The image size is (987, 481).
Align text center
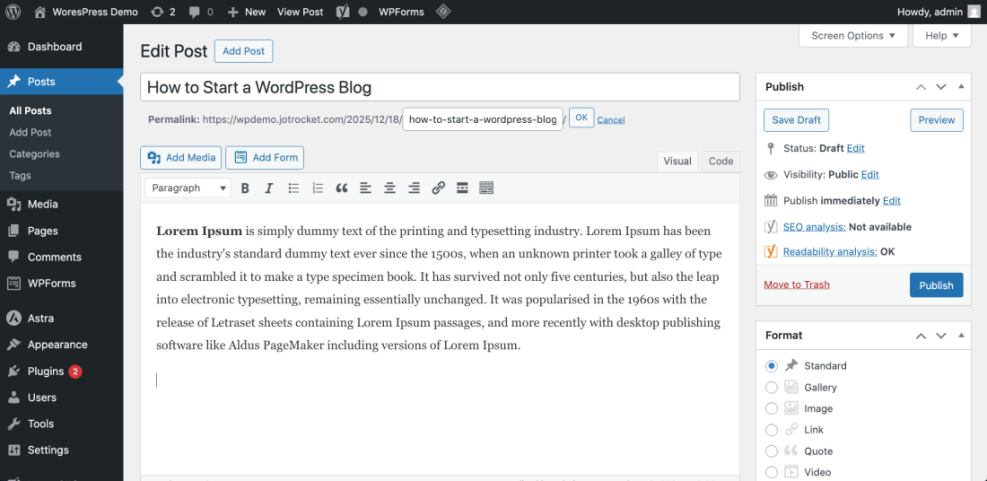pos(390,188)
